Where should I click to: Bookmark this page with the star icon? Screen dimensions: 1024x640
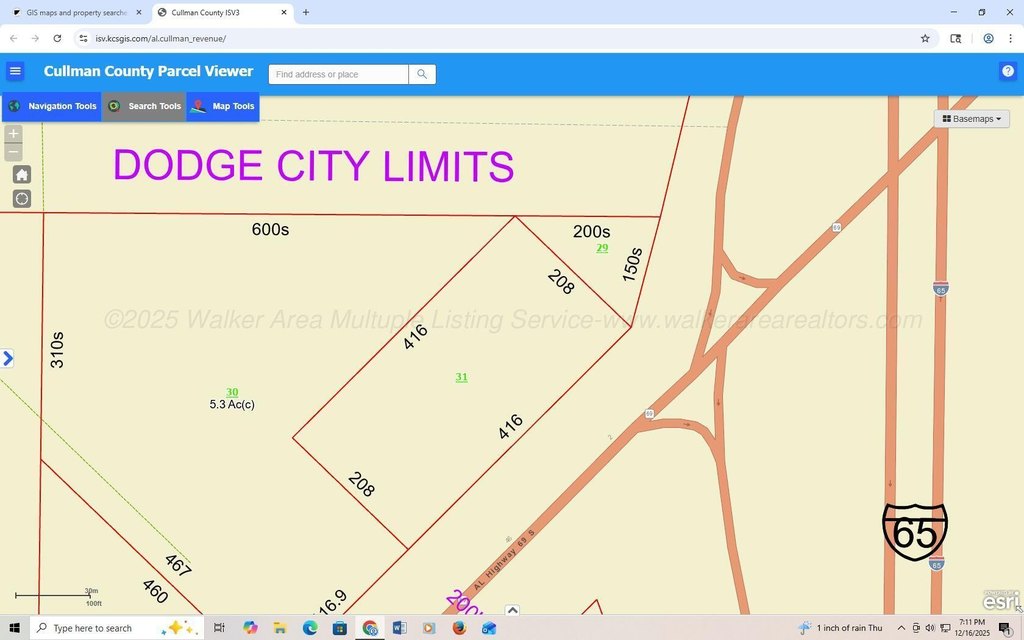coord(925,38)
